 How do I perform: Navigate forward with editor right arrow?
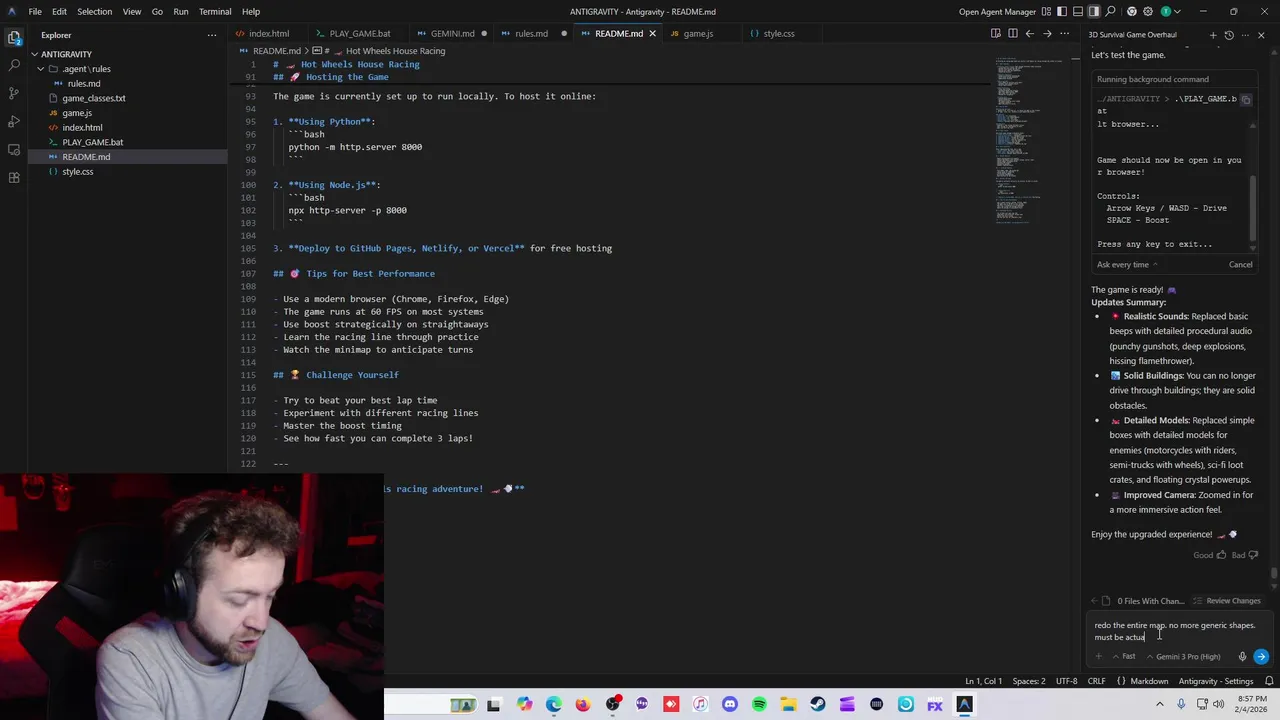point(1047,33)
